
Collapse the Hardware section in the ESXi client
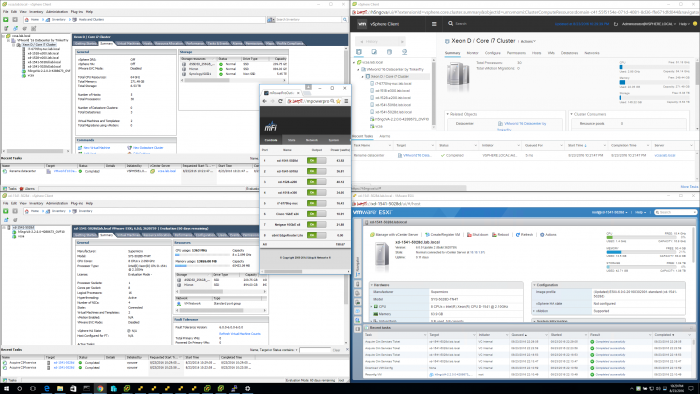coord(371,285)
